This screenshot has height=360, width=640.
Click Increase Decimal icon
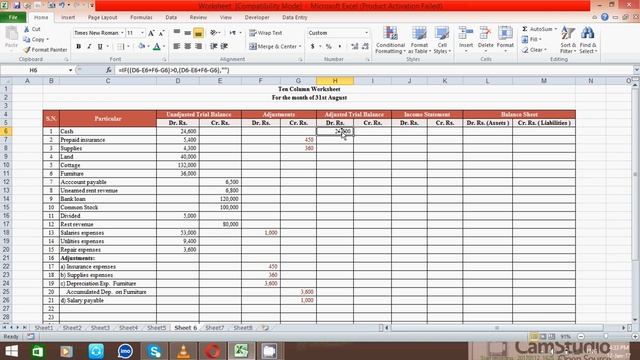tap(355, 47)
